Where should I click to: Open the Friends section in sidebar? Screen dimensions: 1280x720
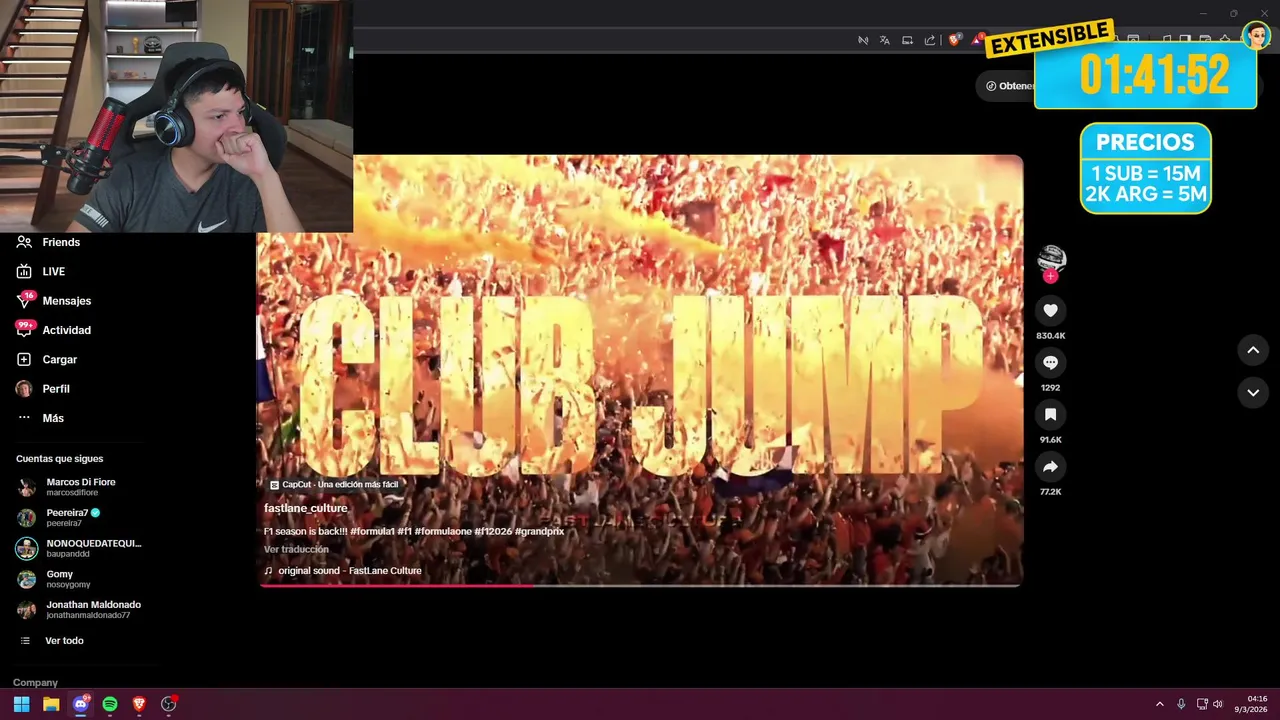(x=48, y=242)
